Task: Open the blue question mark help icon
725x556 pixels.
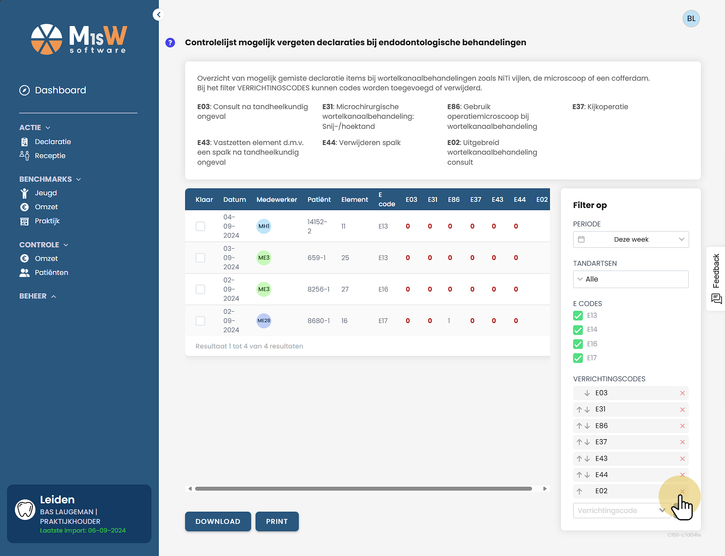Action: (x=170, y=43)
